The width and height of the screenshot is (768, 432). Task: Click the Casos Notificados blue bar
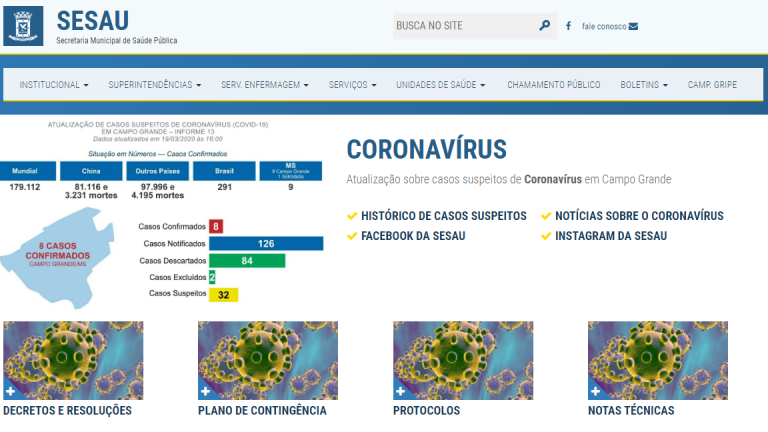pos(266,243)
